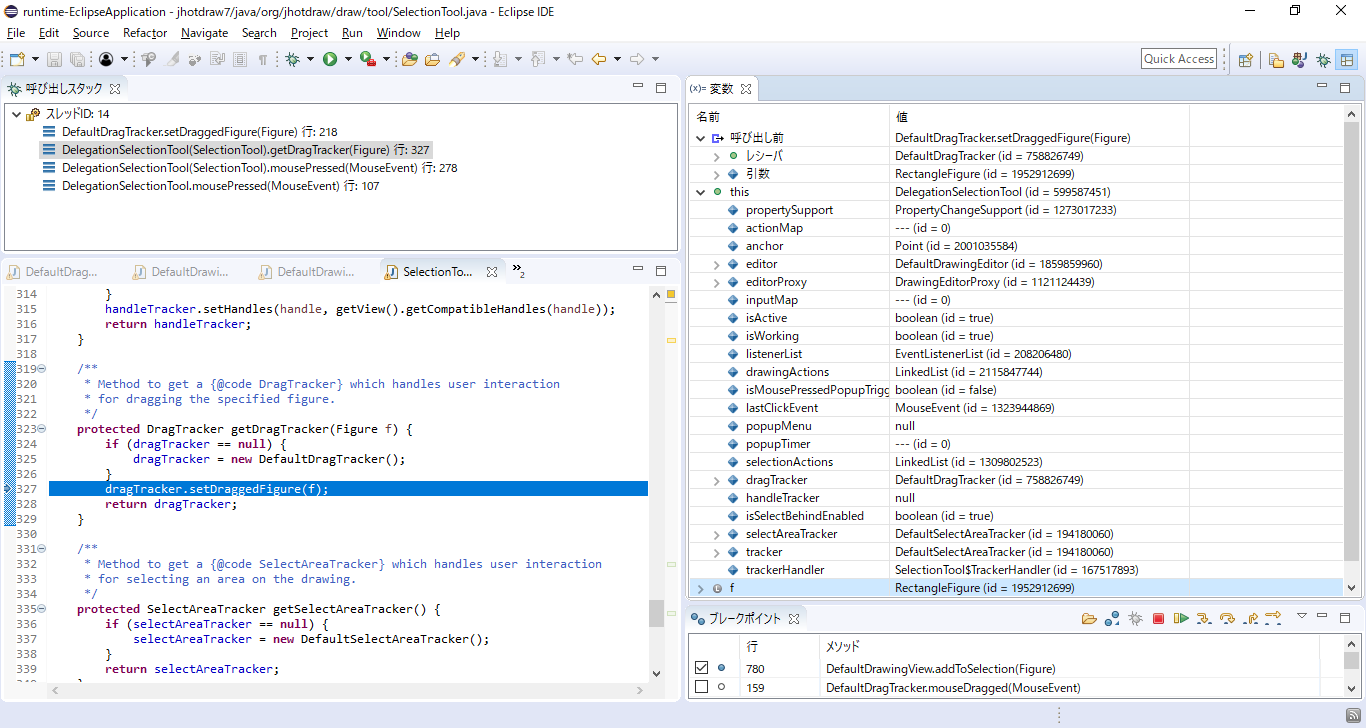The height and width of the screenshot is (728, 1366).
Task: Click the blue circles icon in breakpoints toolbar
Action: pos(1111,619)
